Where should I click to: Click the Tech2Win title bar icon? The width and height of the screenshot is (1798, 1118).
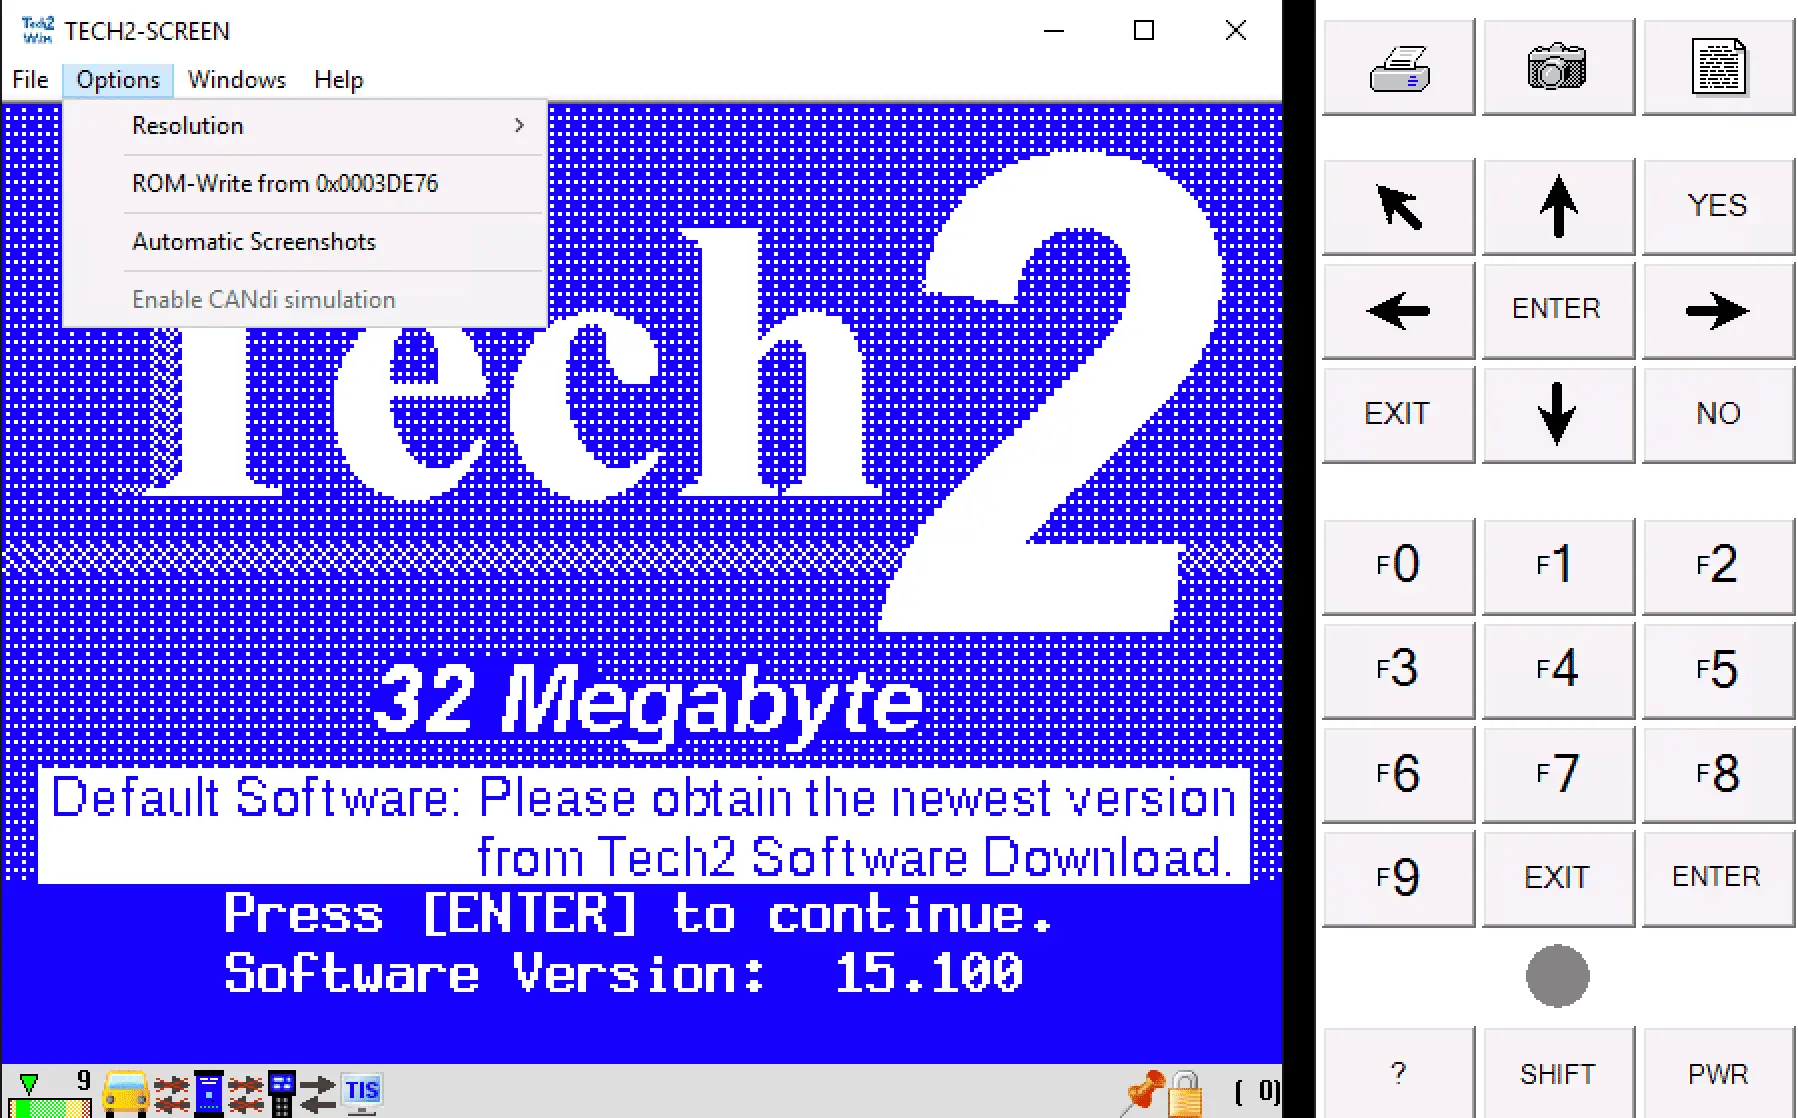coord(38,30)
